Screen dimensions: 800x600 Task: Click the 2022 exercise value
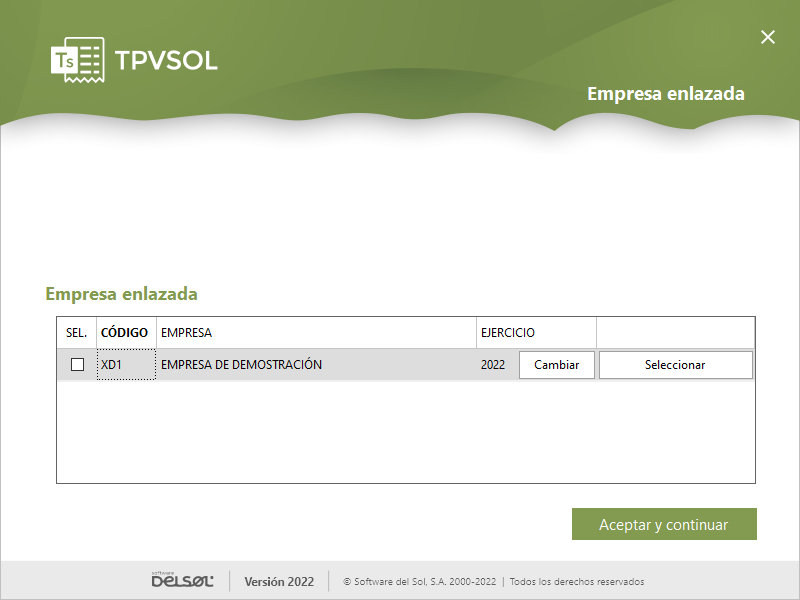[x=493, y=365]
